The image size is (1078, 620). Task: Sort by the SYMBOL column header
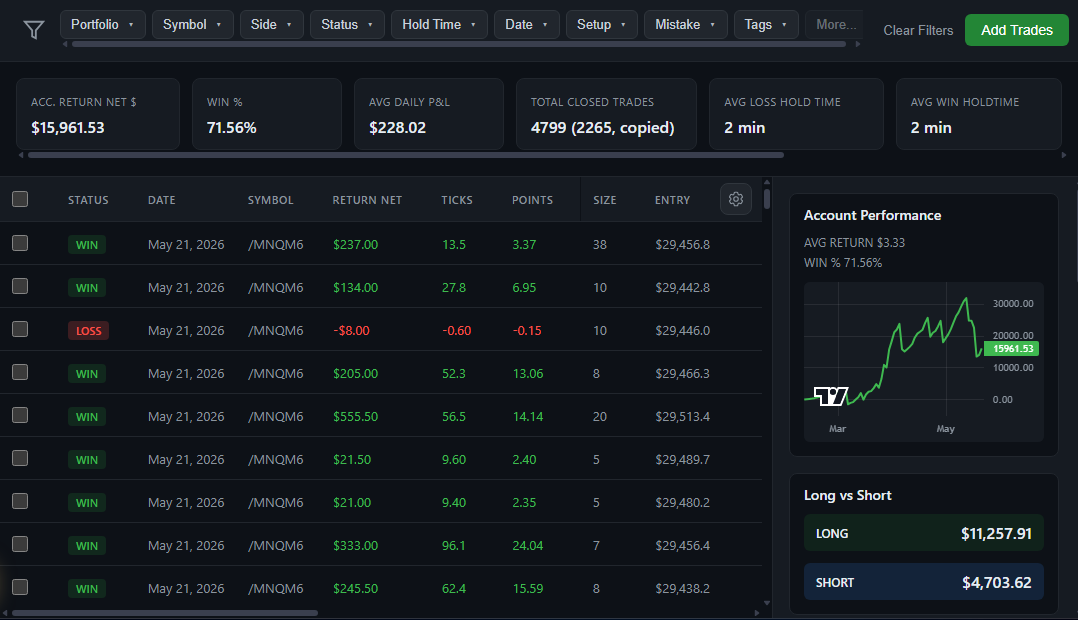(270, 200)
